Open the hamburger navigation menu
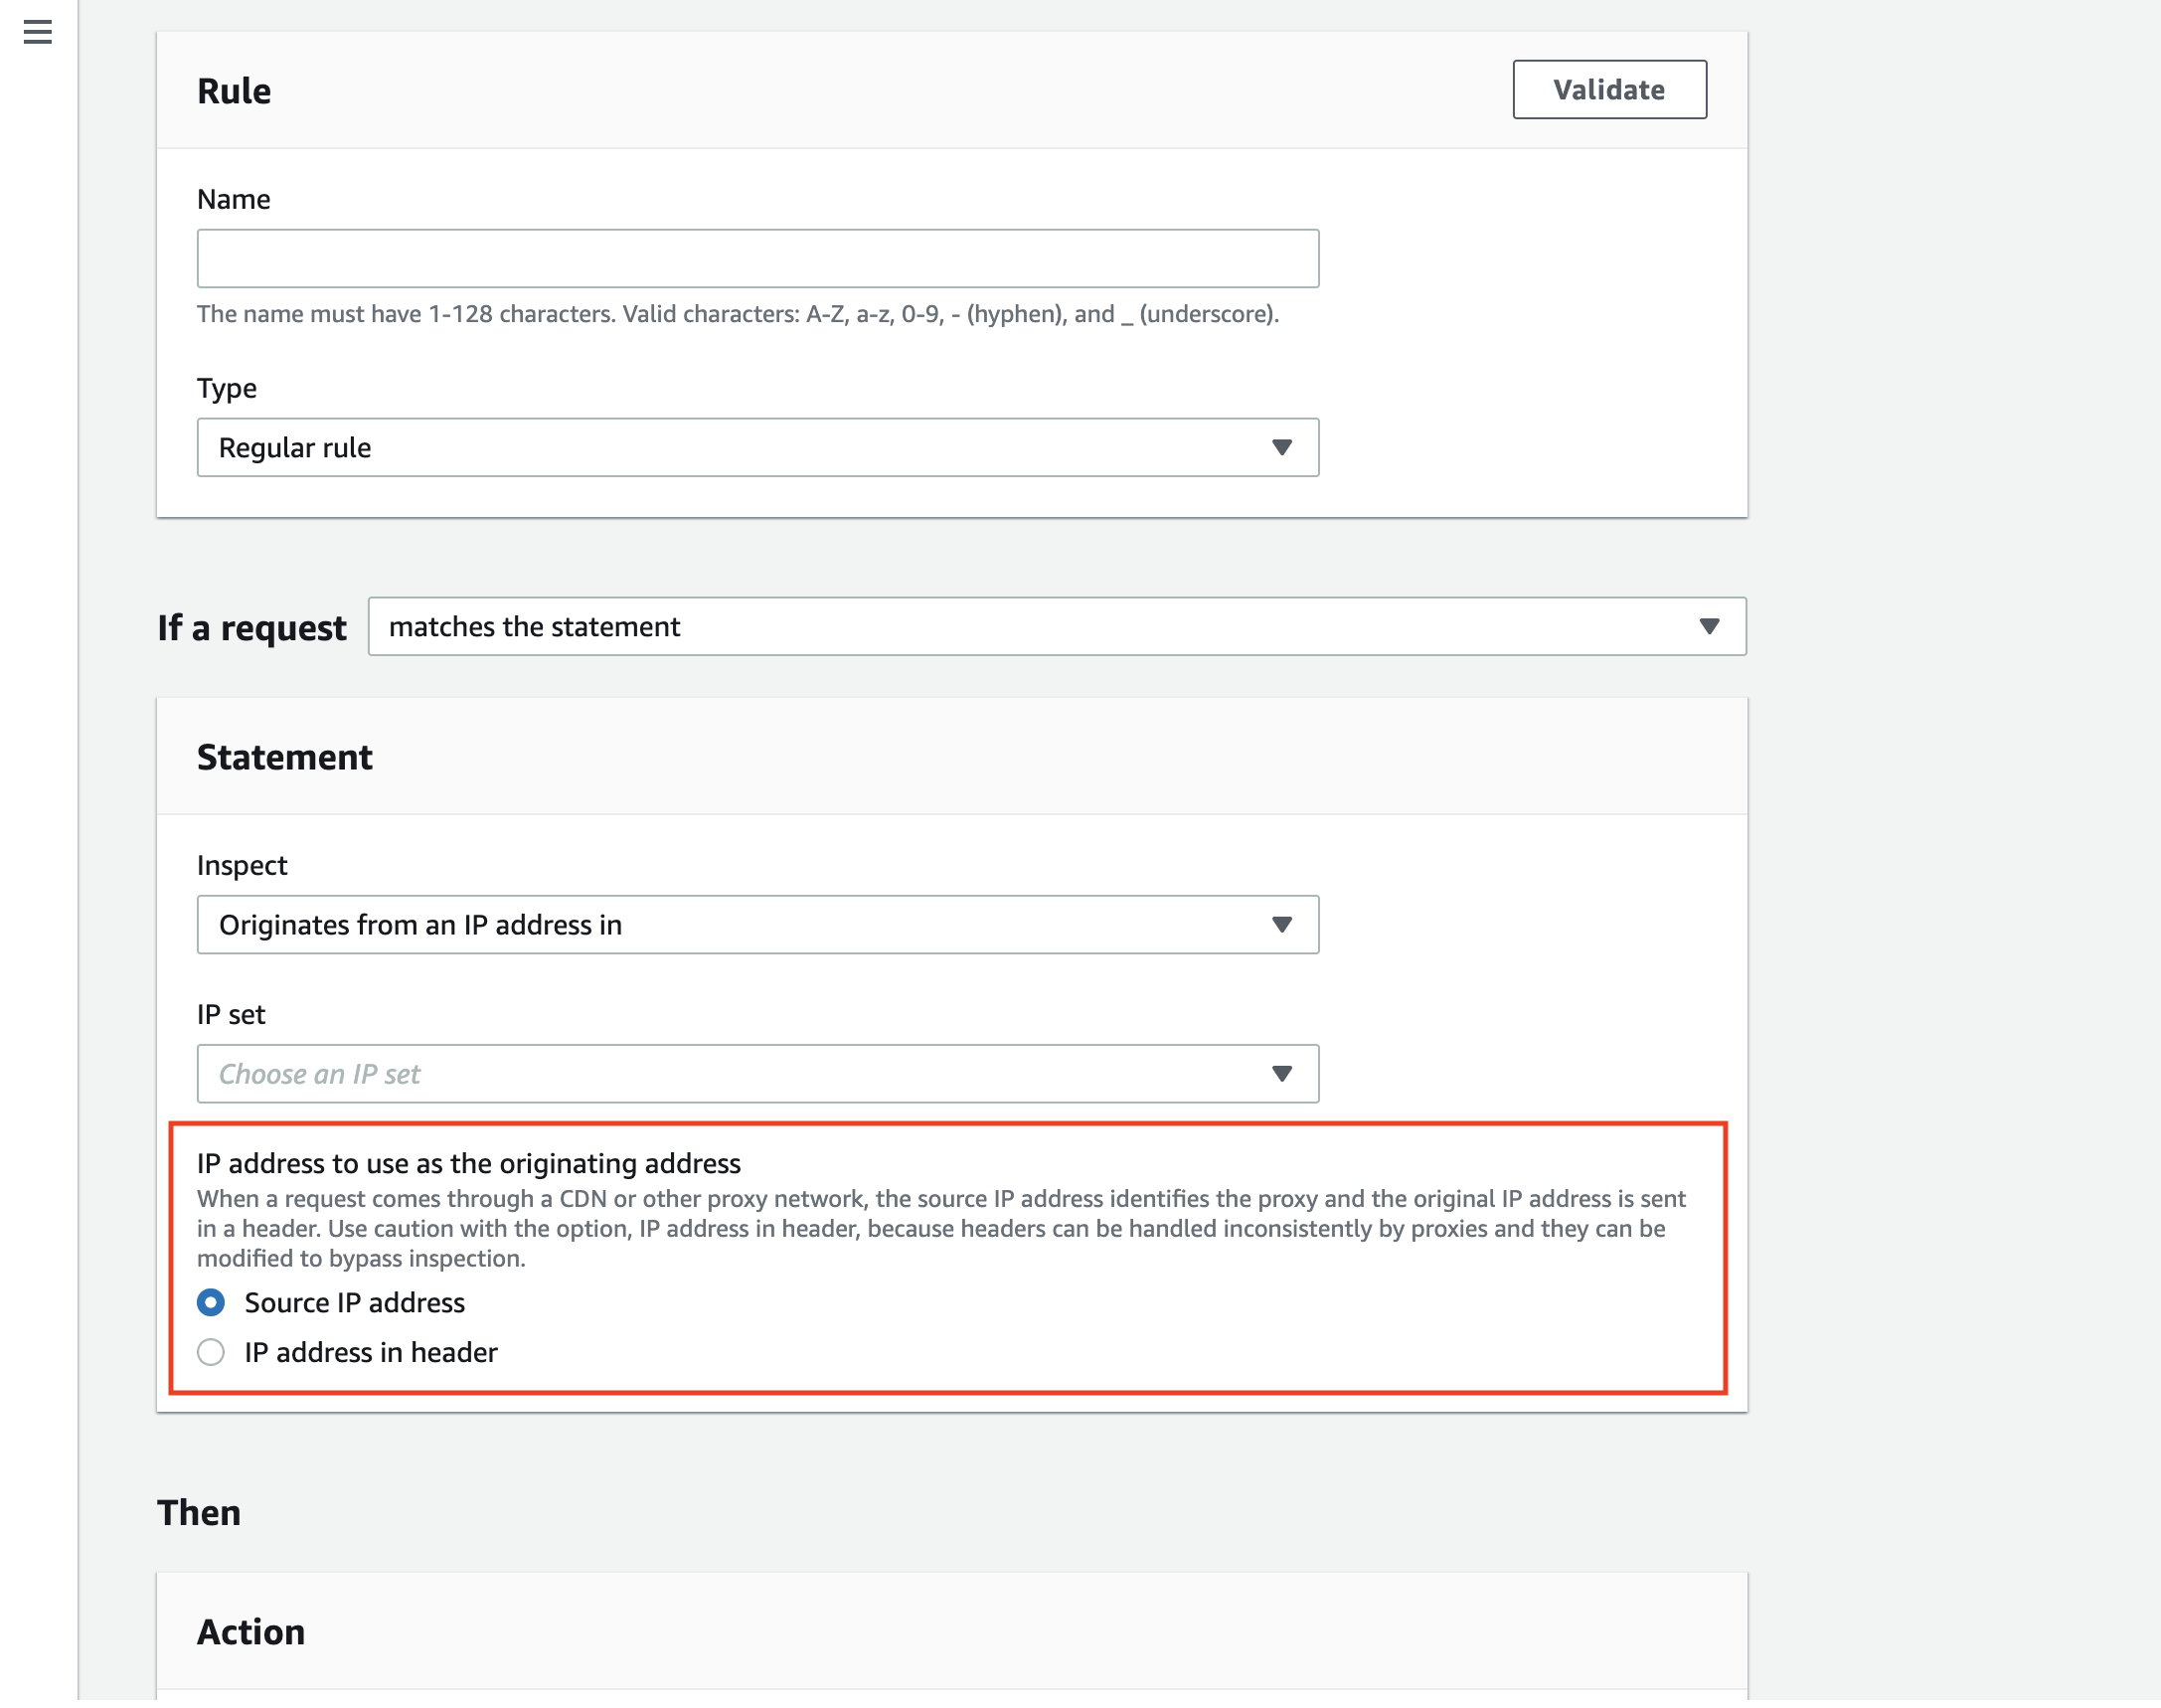 38,32
